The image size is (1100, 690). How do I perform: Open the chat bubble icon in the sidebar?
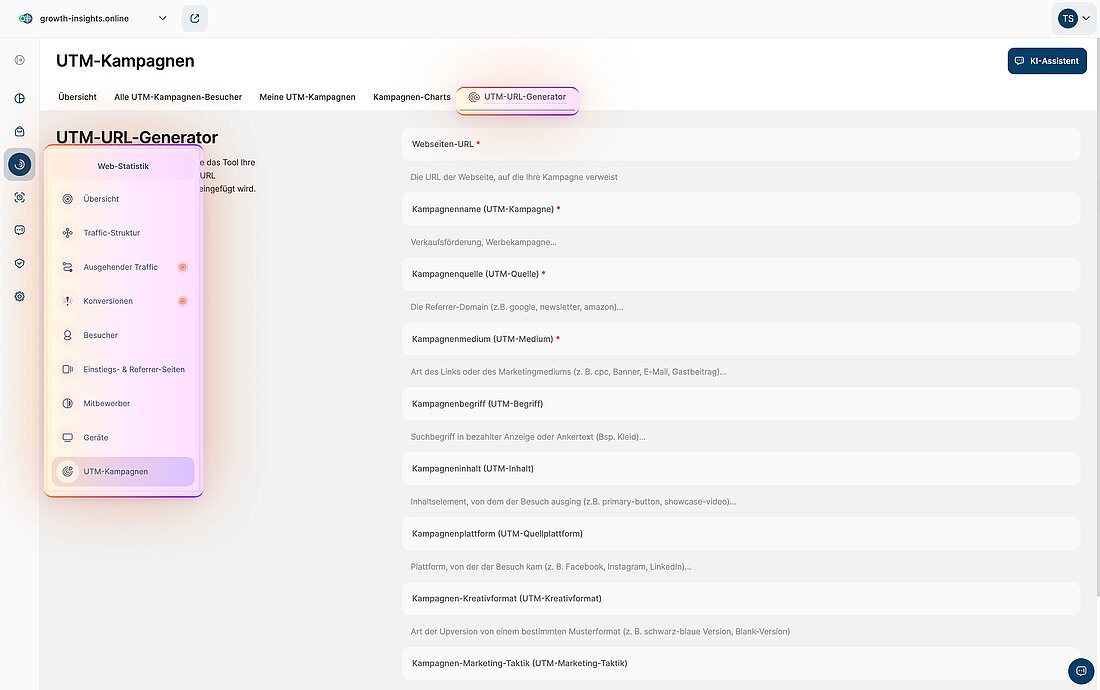(x=19, y=230)
